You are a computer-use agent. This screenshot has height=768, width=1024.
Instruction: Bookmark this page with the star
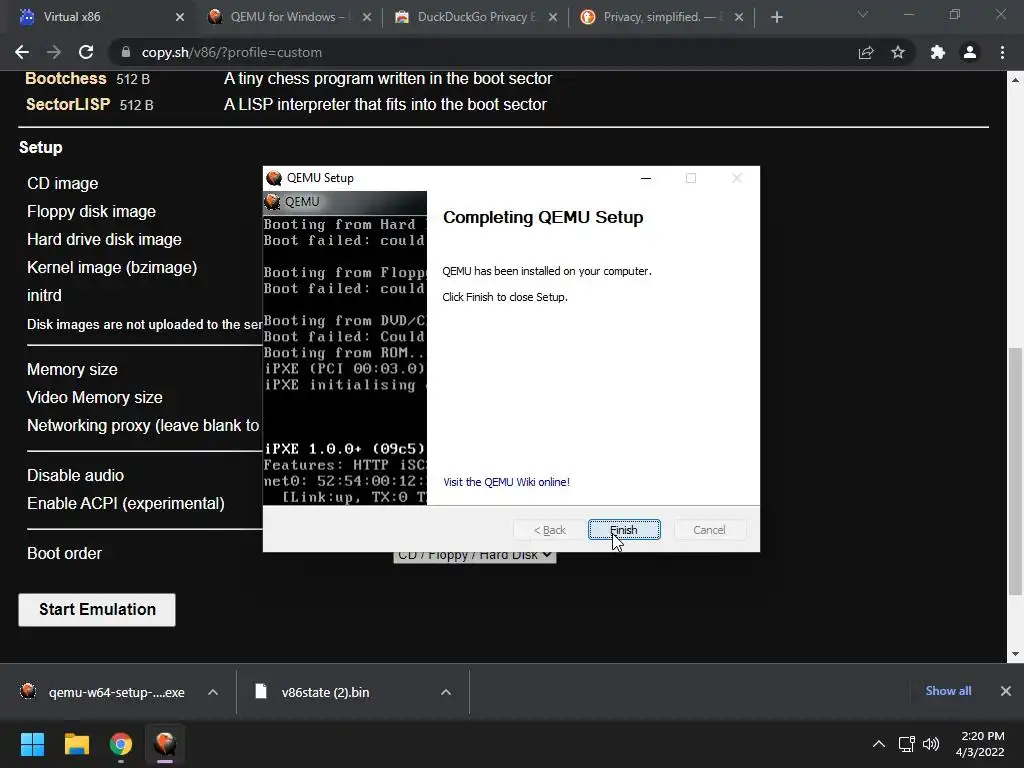tap(898, 52)
